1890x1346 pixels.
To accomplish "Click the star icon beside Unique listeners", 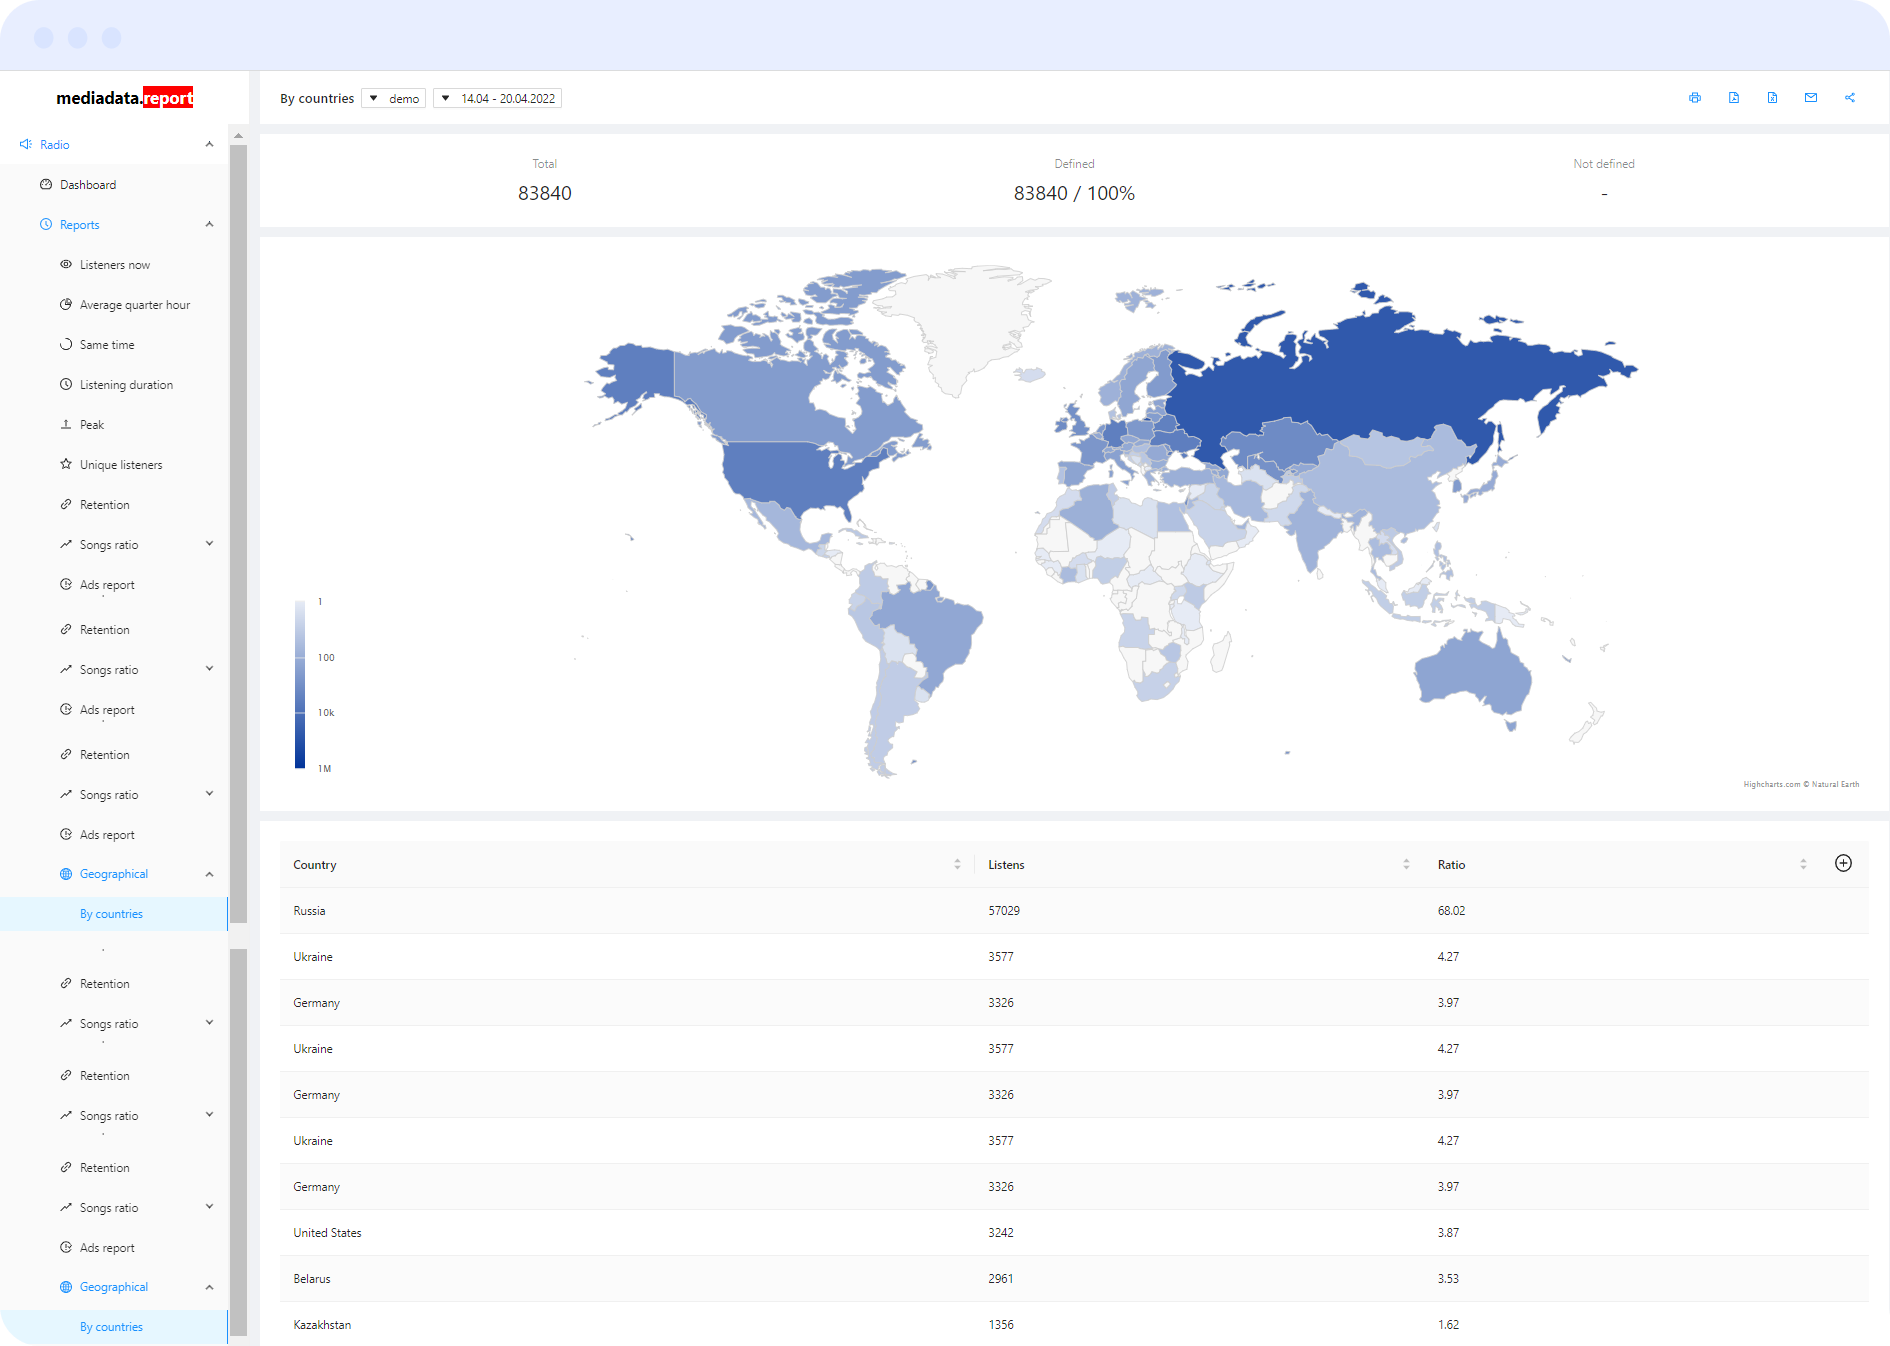I will pos(66,465).
